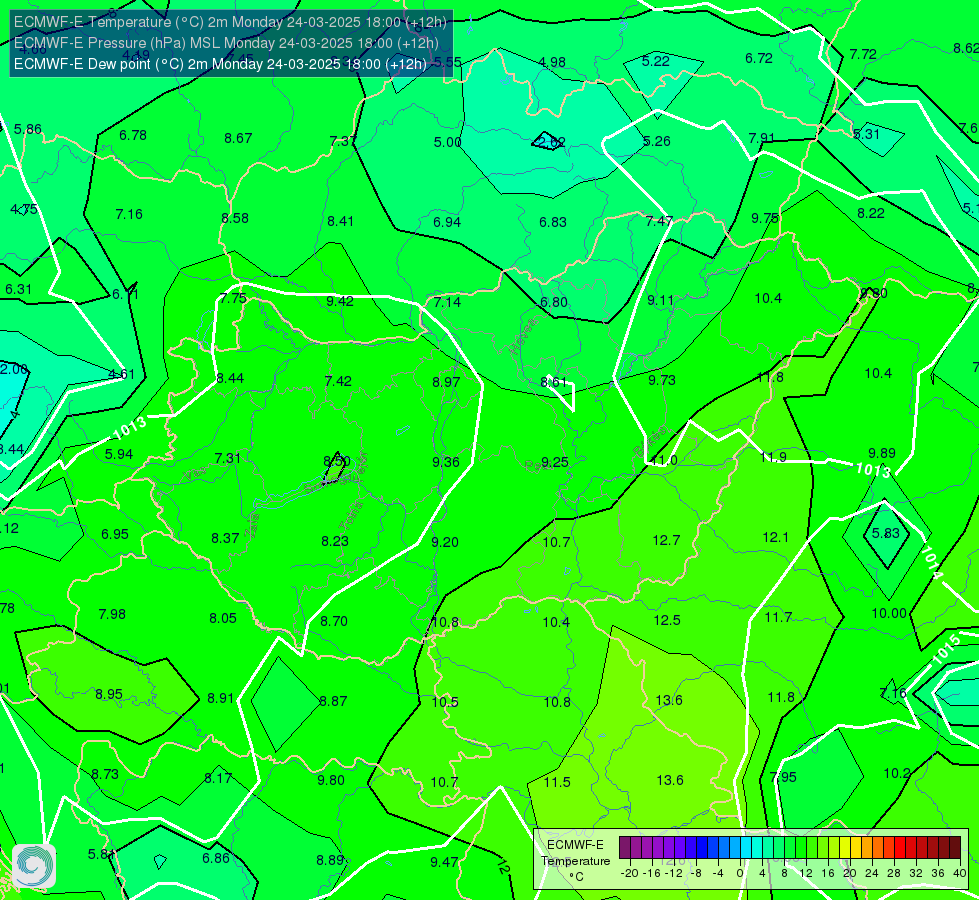Click the 6.78 data point
The height and width of the screenshot is (900, 979).
point(133,136)
